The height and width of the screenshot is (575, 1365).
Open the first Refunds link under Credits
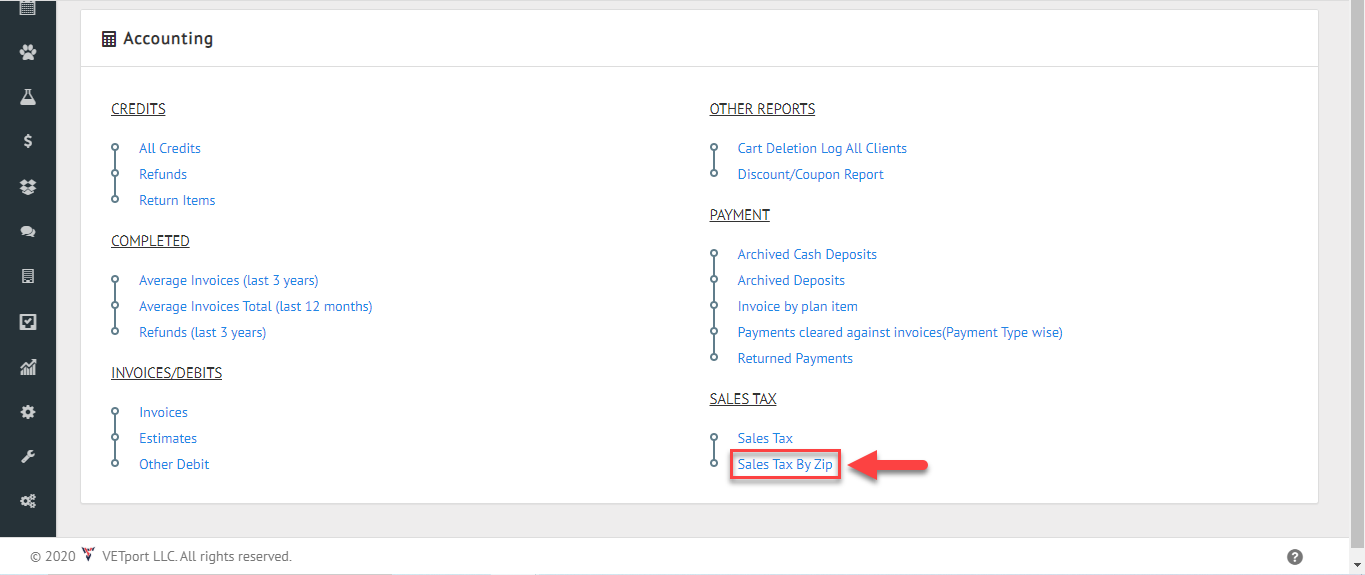163,174
